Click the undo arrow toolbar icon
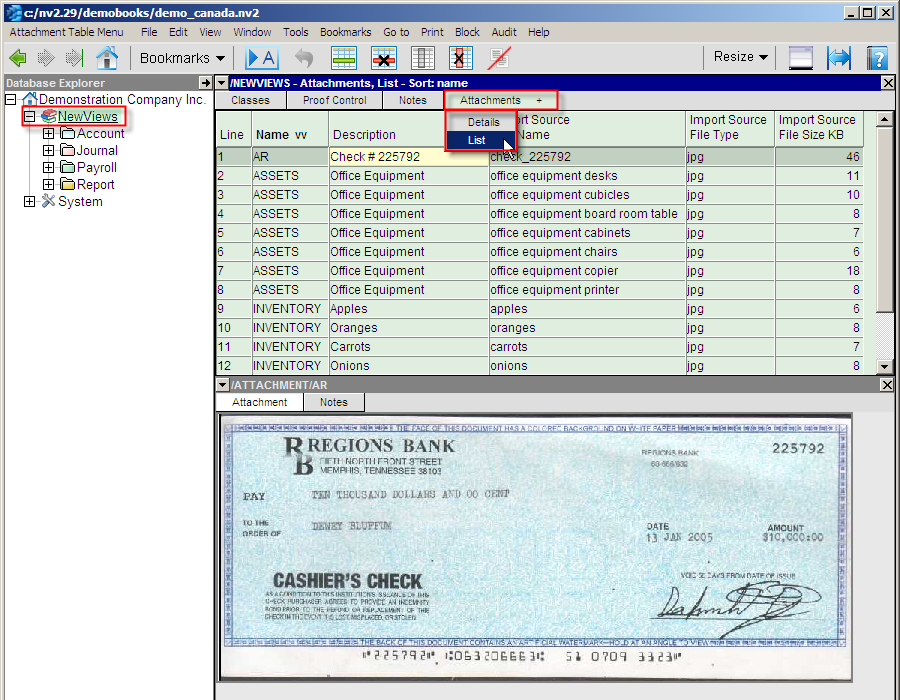This screenshot has height=700, width=900. (304, 58)
